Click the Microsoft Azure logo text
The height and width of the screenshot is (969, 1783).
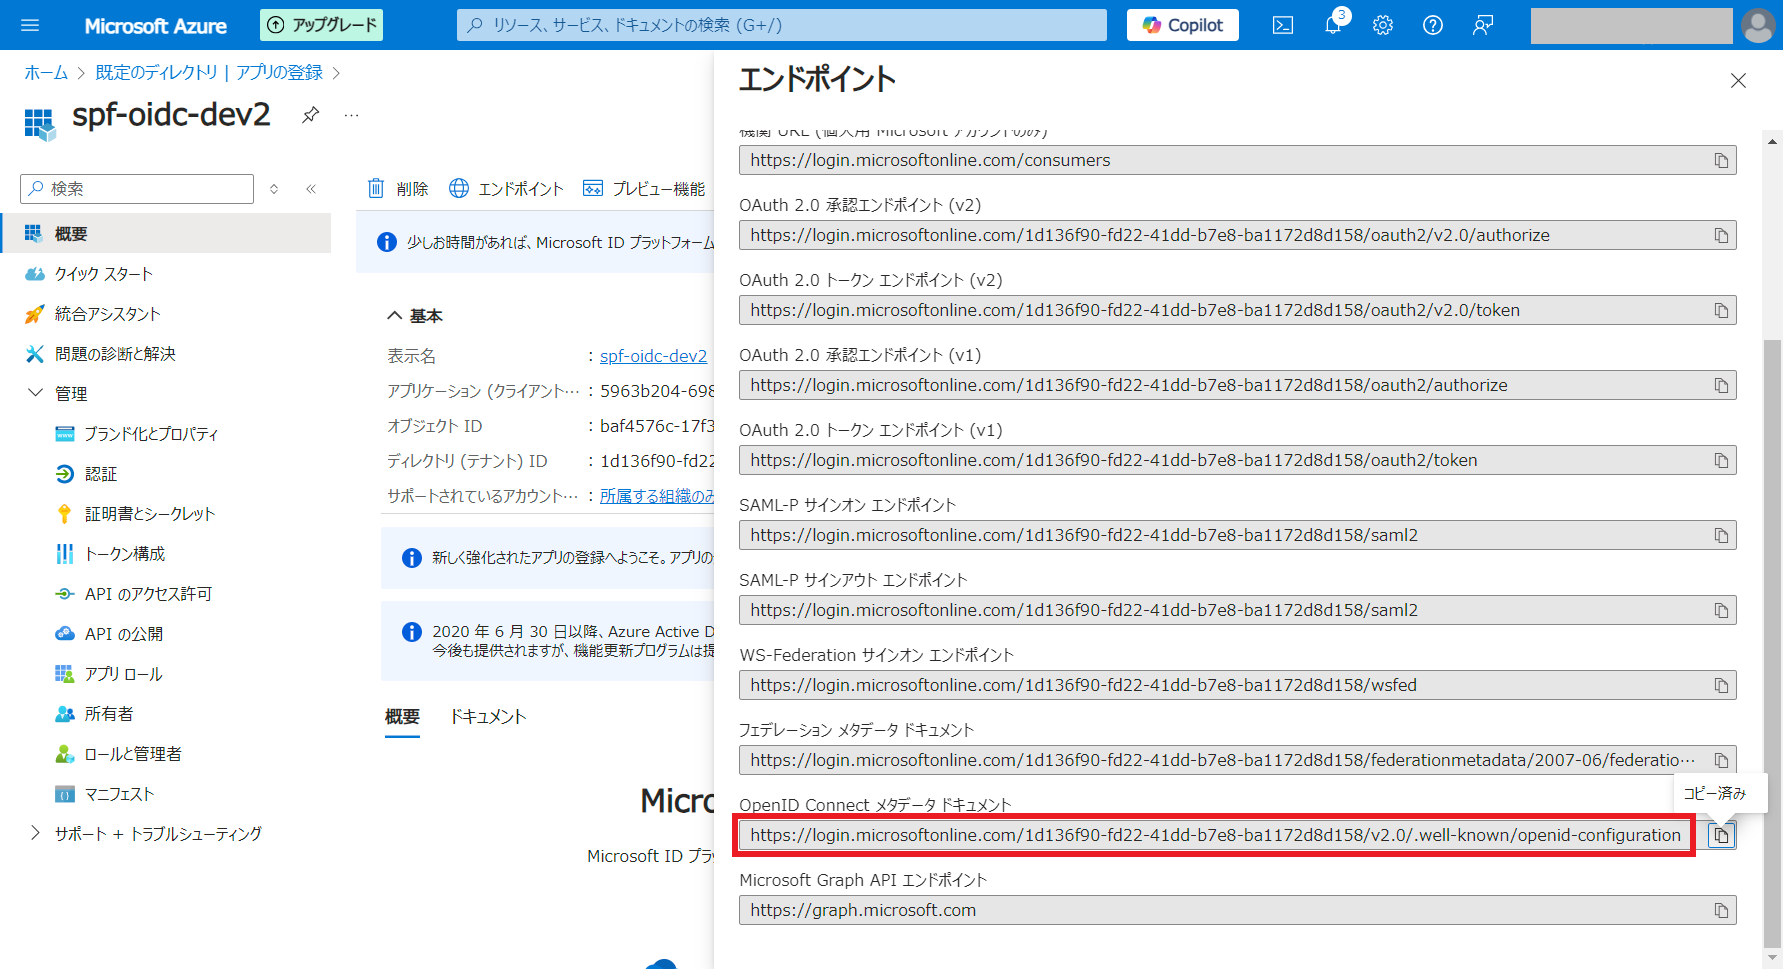coord(156,26)
